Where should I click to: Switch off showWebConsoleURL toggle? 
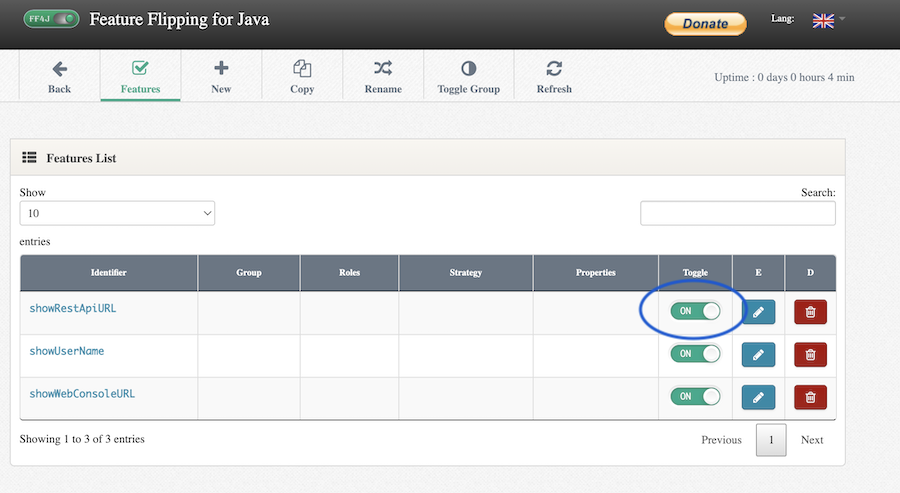tap(695, 396)
